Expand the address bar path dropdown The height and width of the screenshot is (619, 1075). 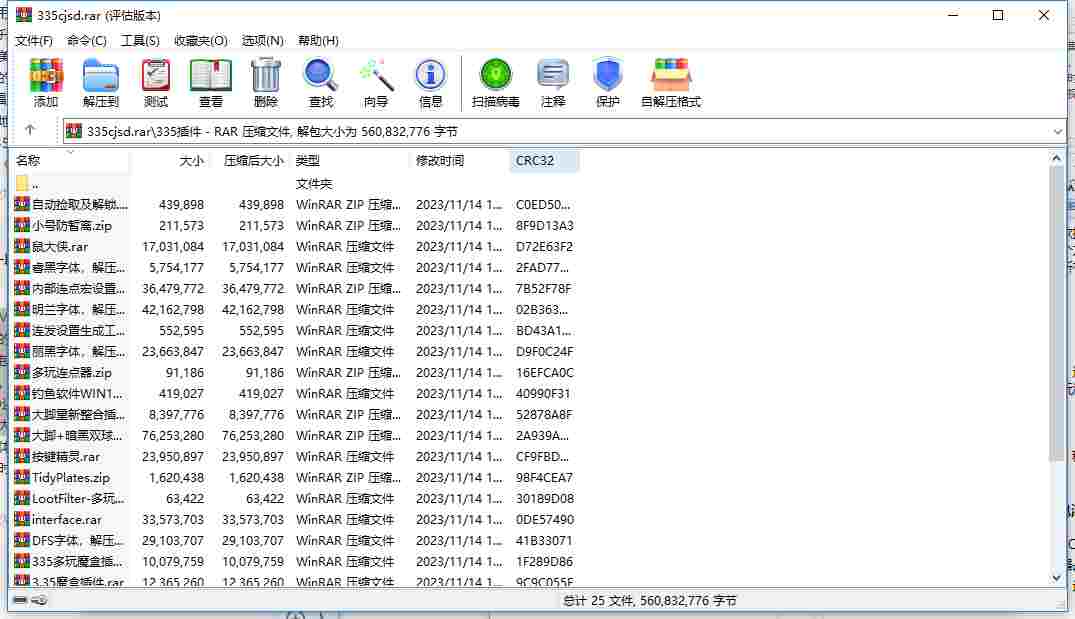click(x=1057, y=131)
